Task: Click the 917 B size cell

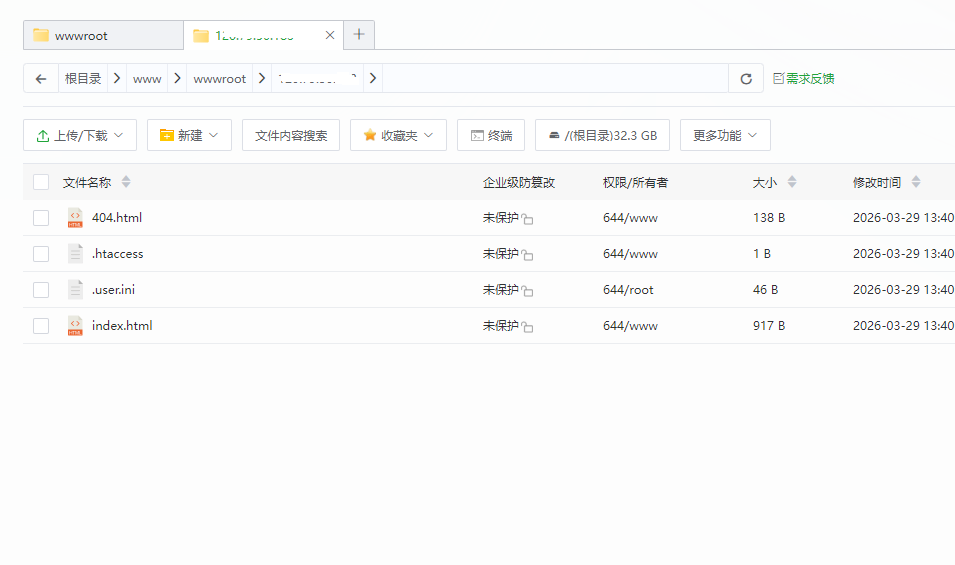Action: [769, 326]
